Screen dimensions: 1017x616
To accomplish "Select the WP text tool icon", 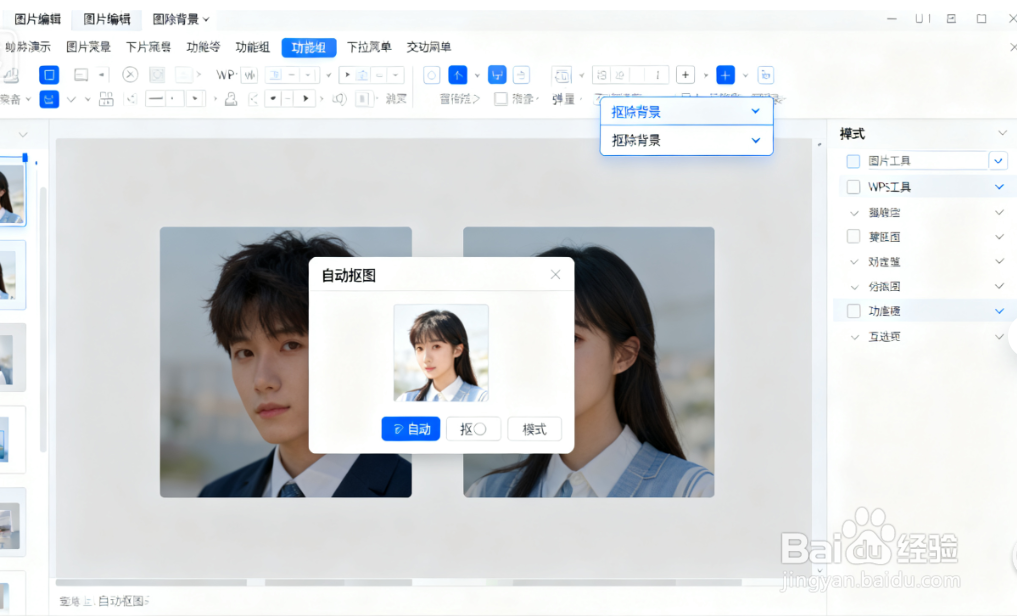I will point(226,74).
